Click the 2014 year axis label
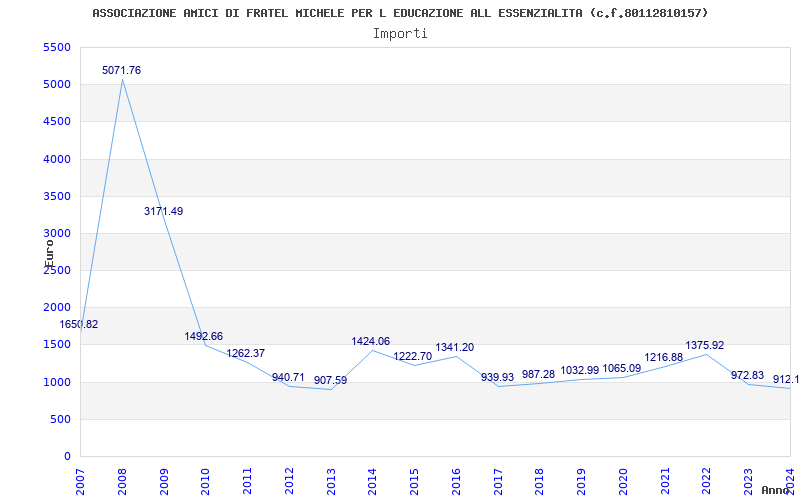Image resolution: width=800 pixels, height=500 pixels. [x=373, y=478]
